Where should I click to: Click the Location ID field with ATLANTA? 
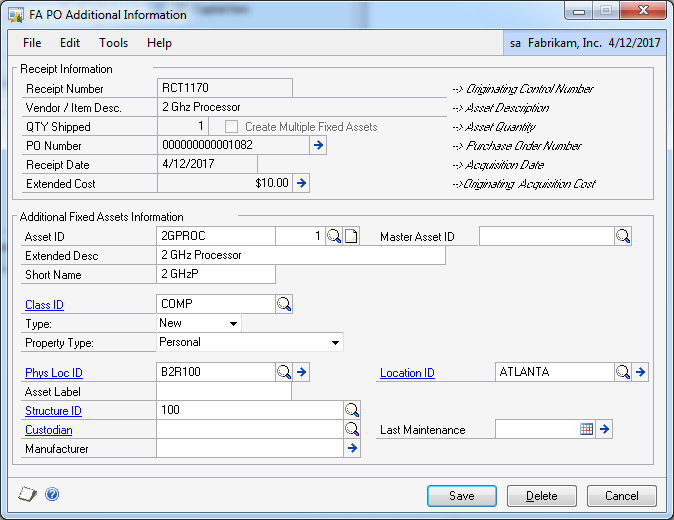click(x=555, y=372)
